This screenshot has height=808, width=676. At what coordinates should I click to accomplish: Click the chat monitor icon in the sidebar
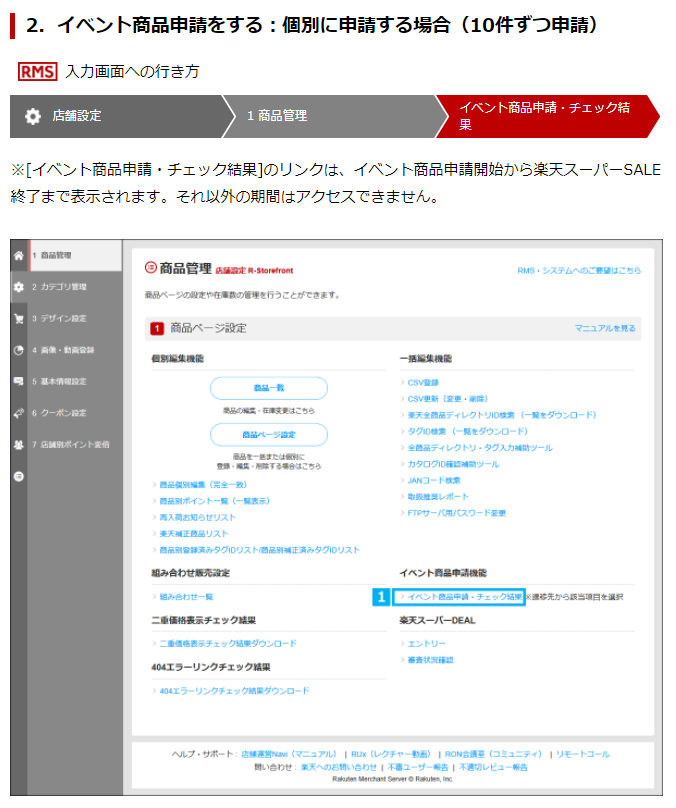[19, 381]
